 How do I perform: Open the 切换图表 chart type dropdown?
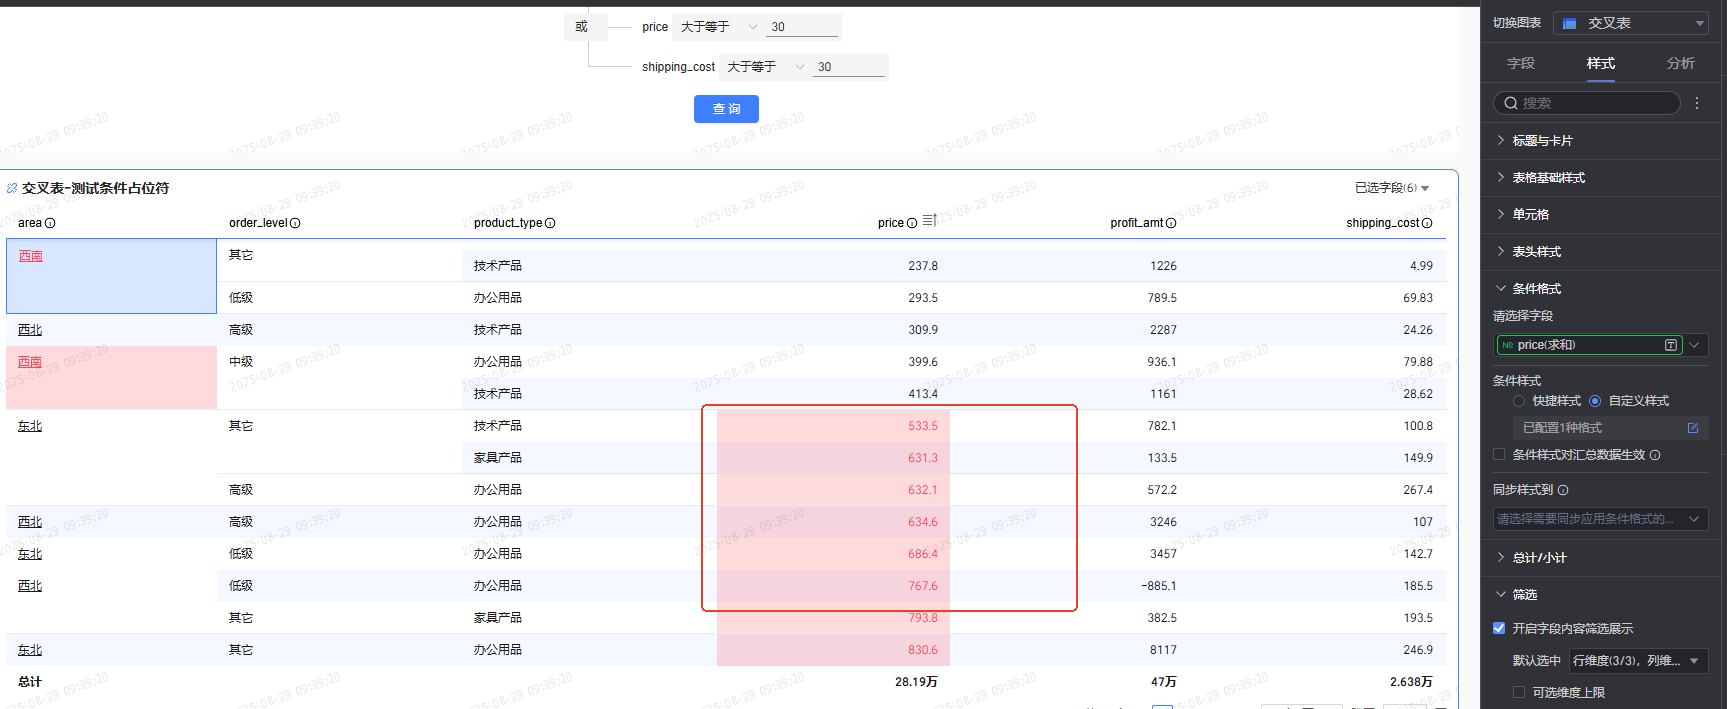[1631, 23]
